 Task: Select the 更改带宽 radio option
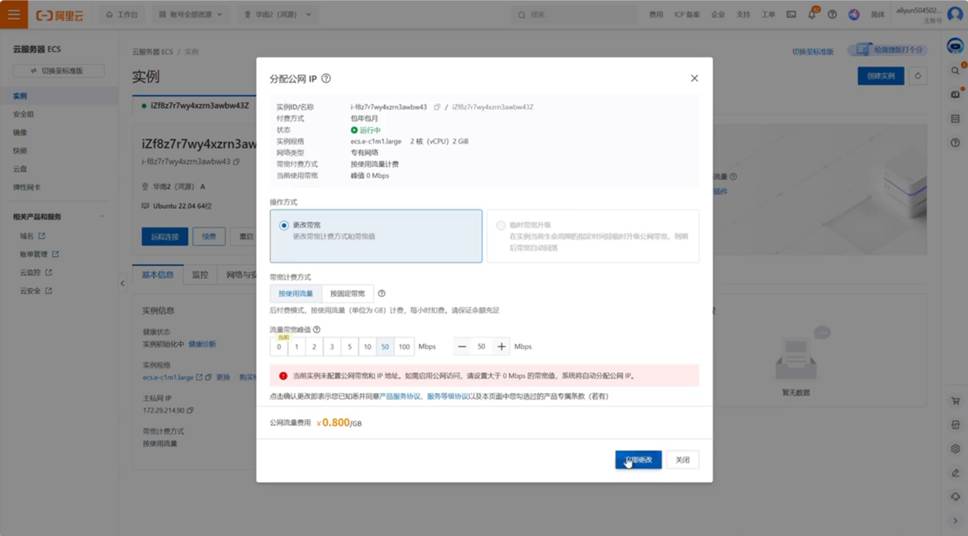pos(285,226)
